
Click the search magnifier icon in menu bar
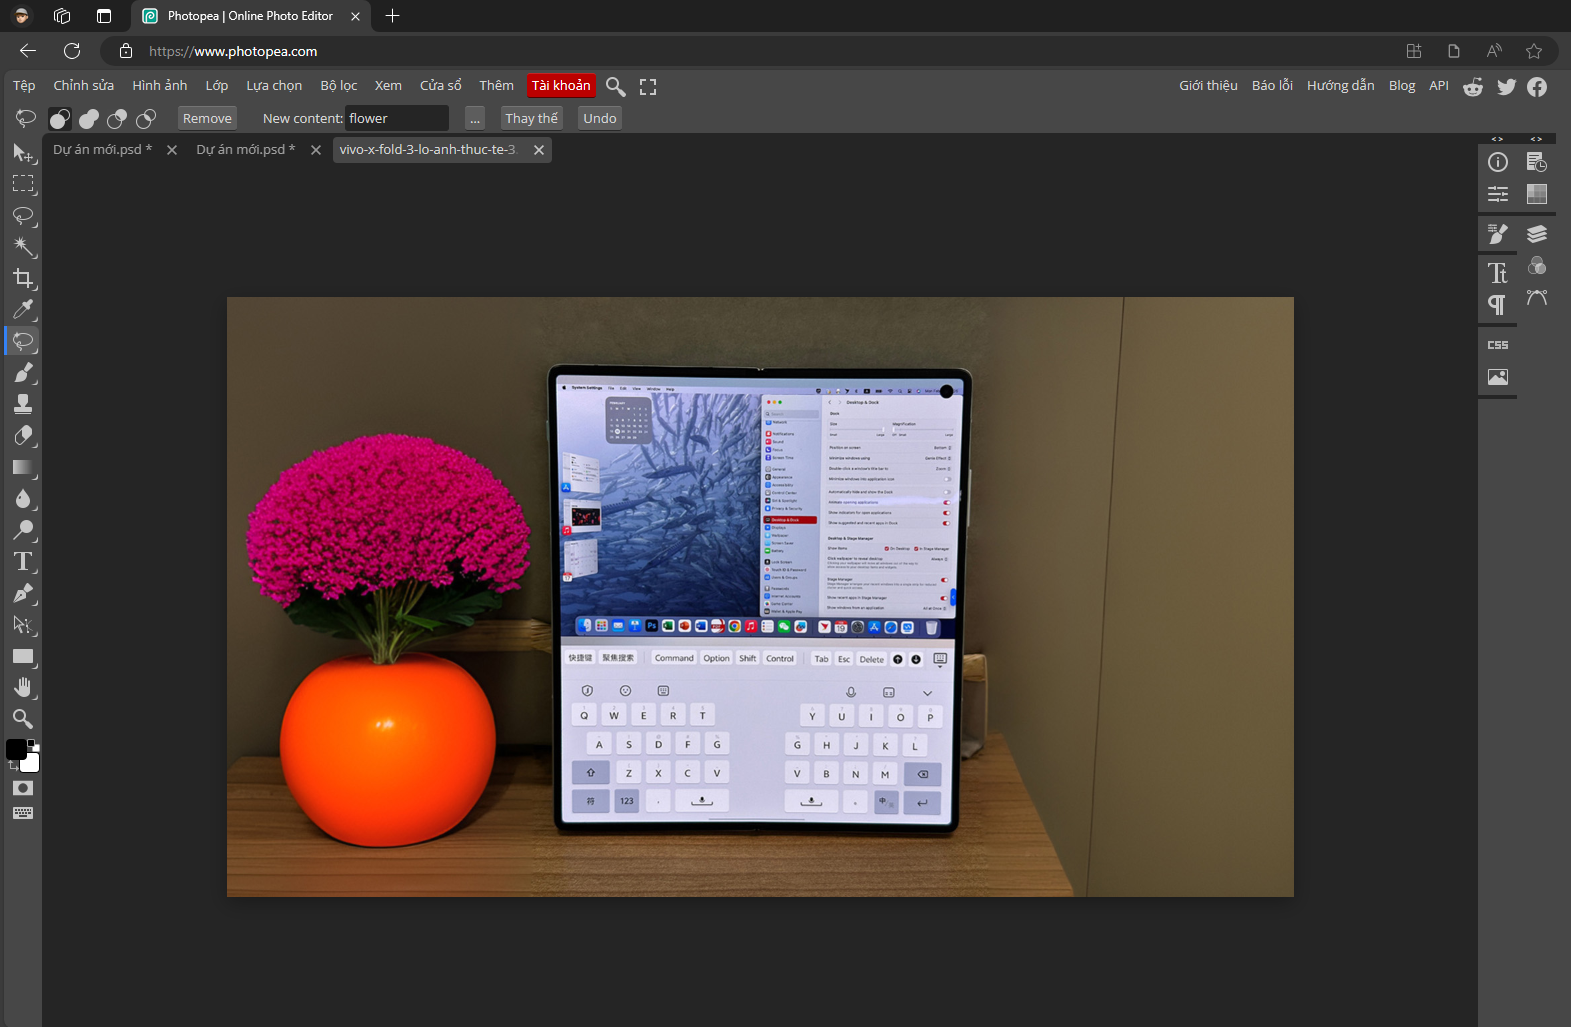(x=616, y=87)
